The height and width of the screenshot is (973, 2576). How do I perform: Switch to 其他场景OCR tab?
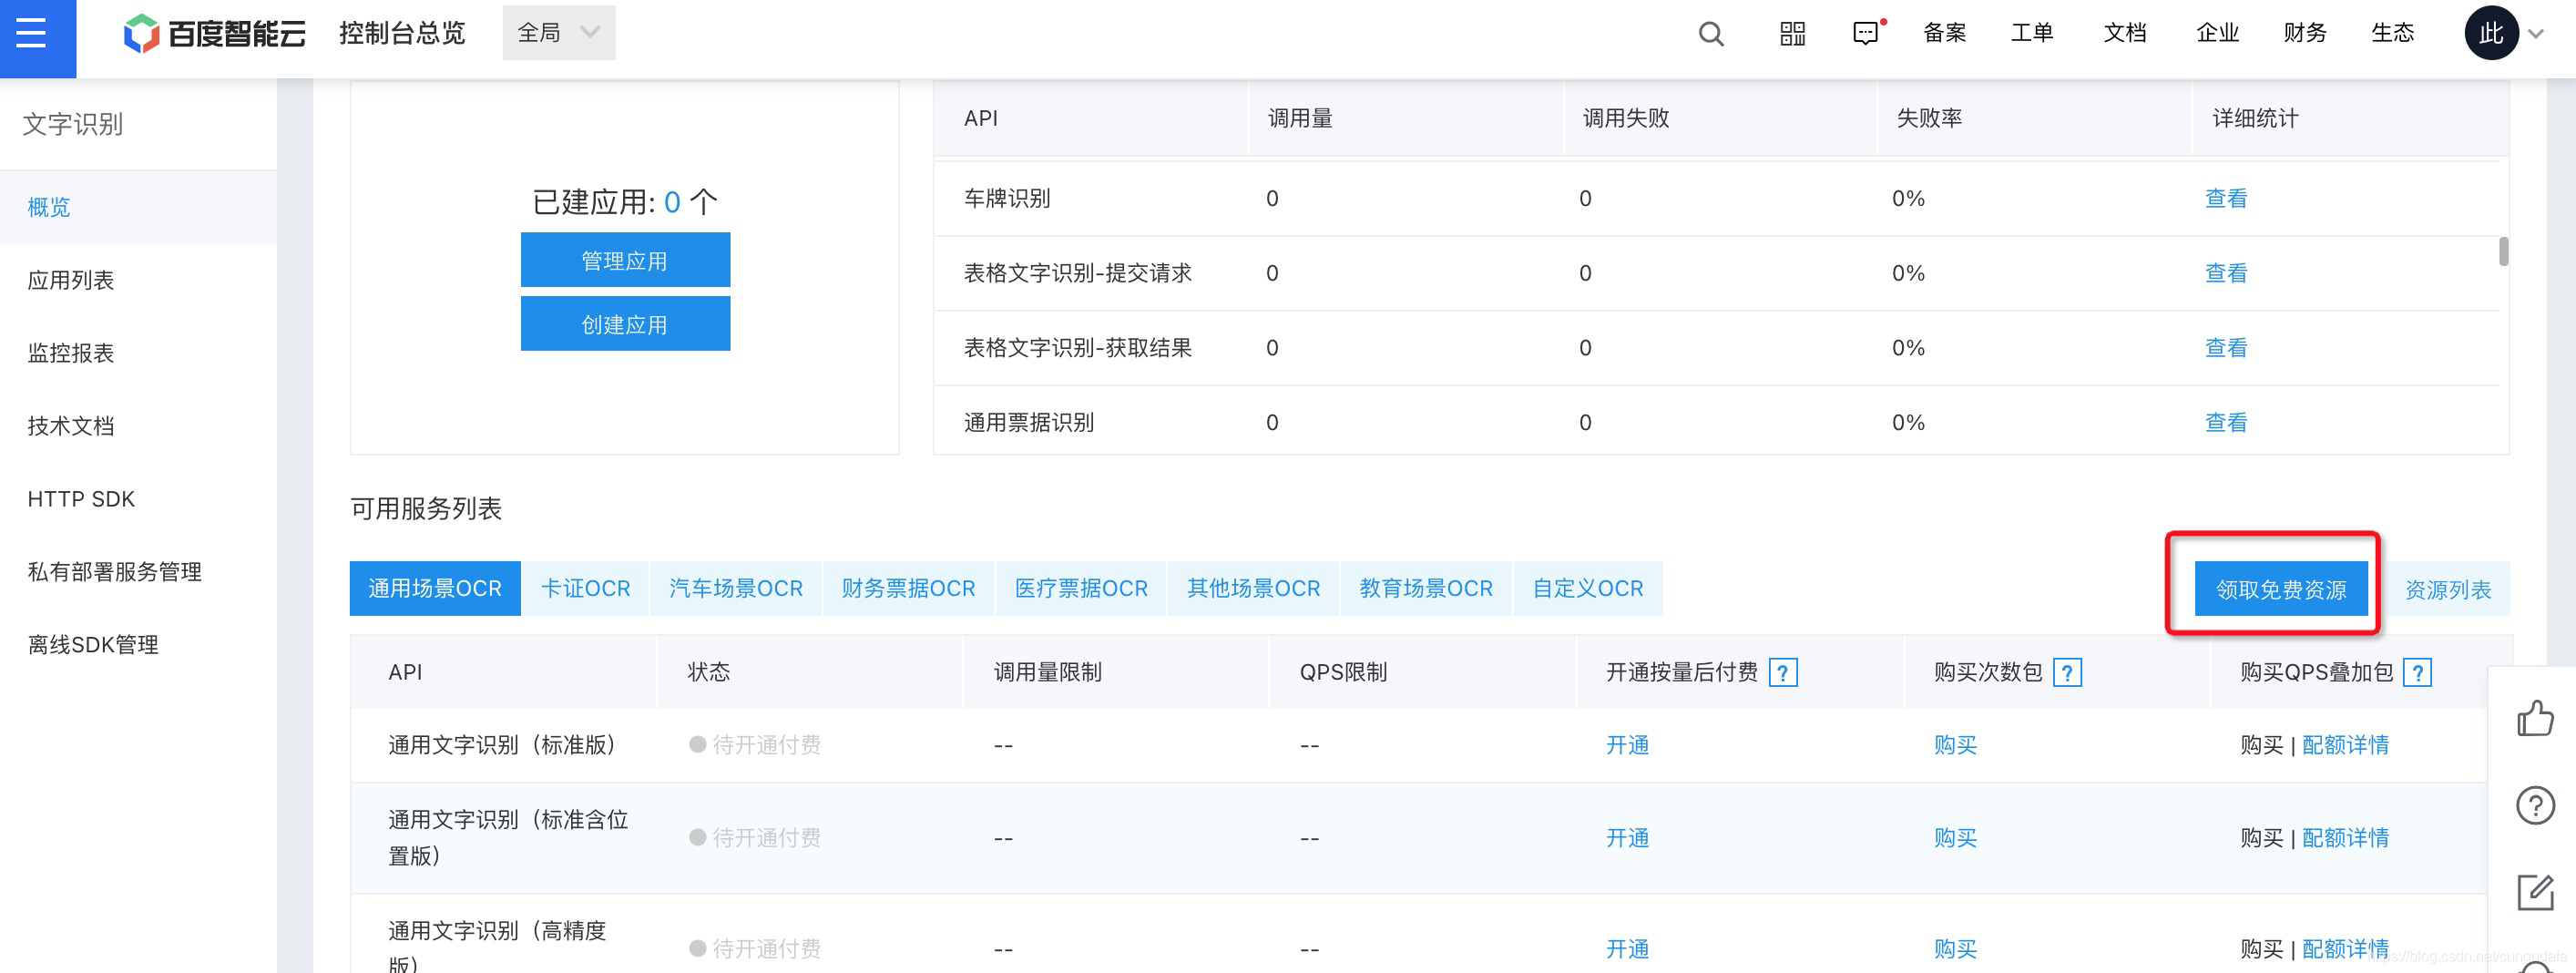[1253, 589]
